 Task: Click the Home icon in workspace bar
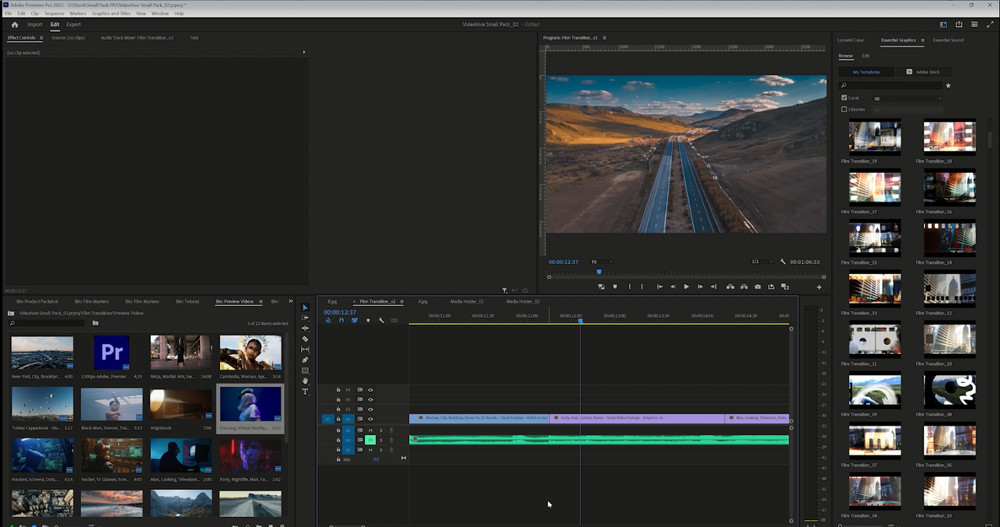(x=15, y=24)
